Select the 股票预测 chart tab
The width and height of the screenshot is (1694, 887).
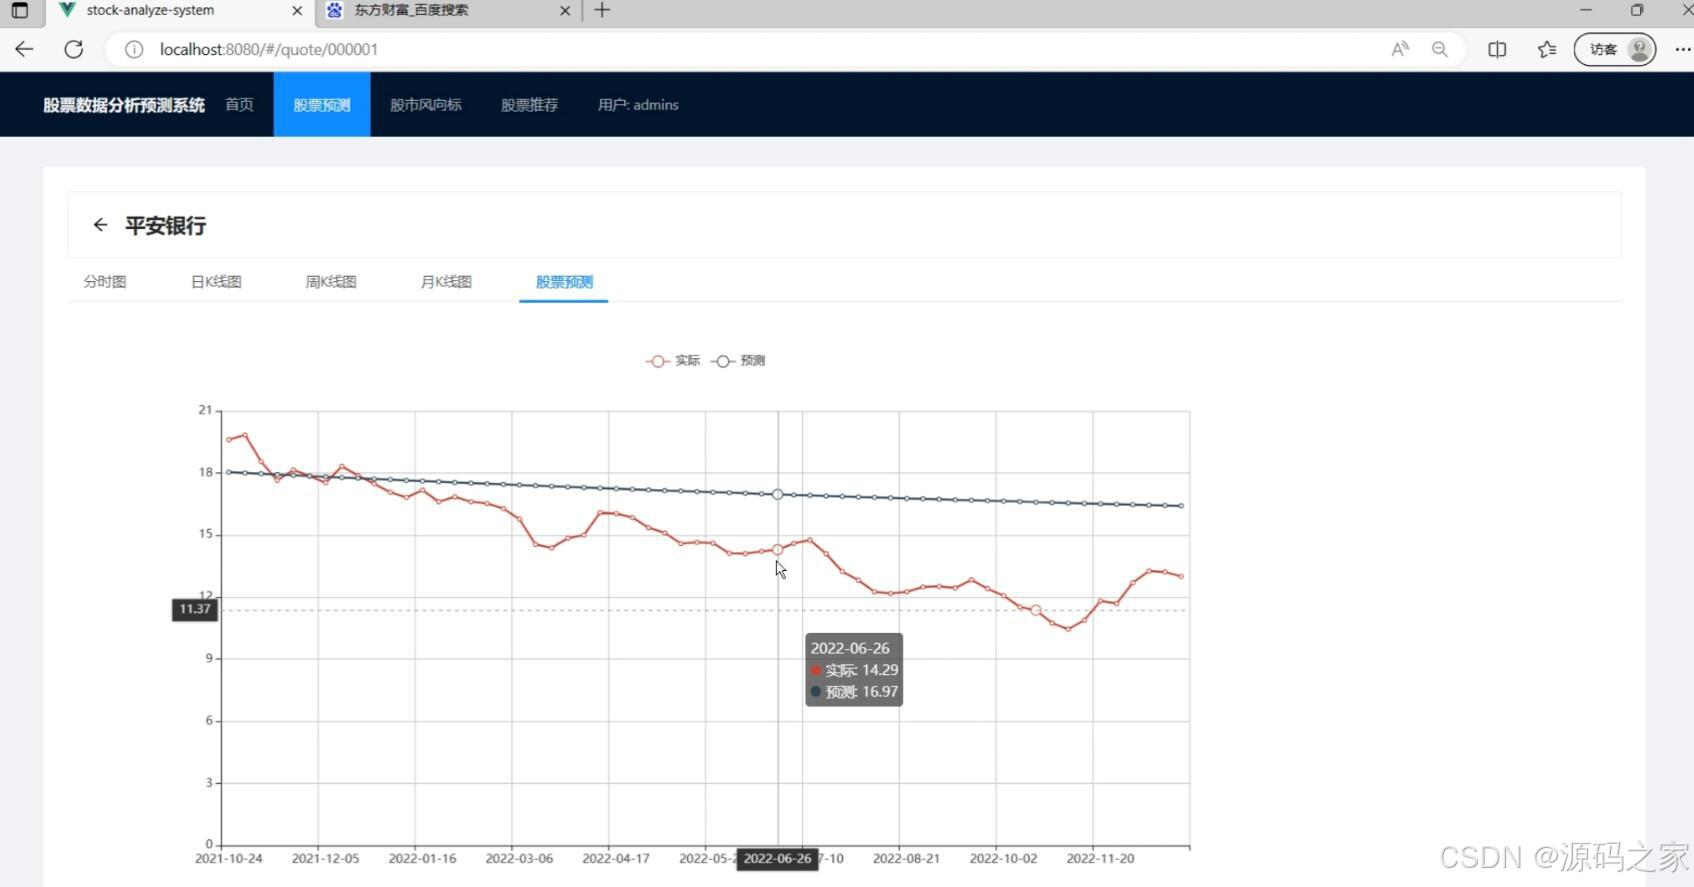pos(564,282)
